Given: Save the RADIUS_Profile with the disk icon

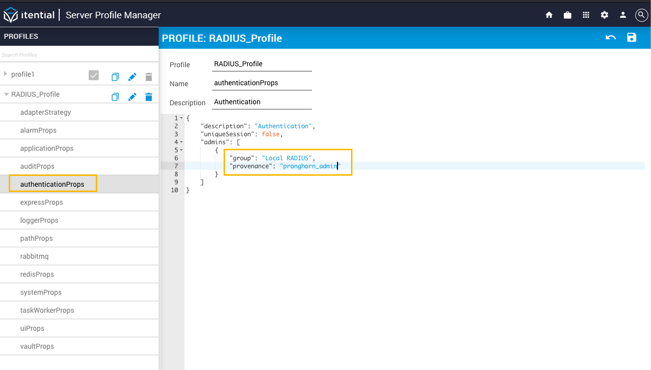Looking at the screenshot, I should pyautogui.click(x=631, y=37).
